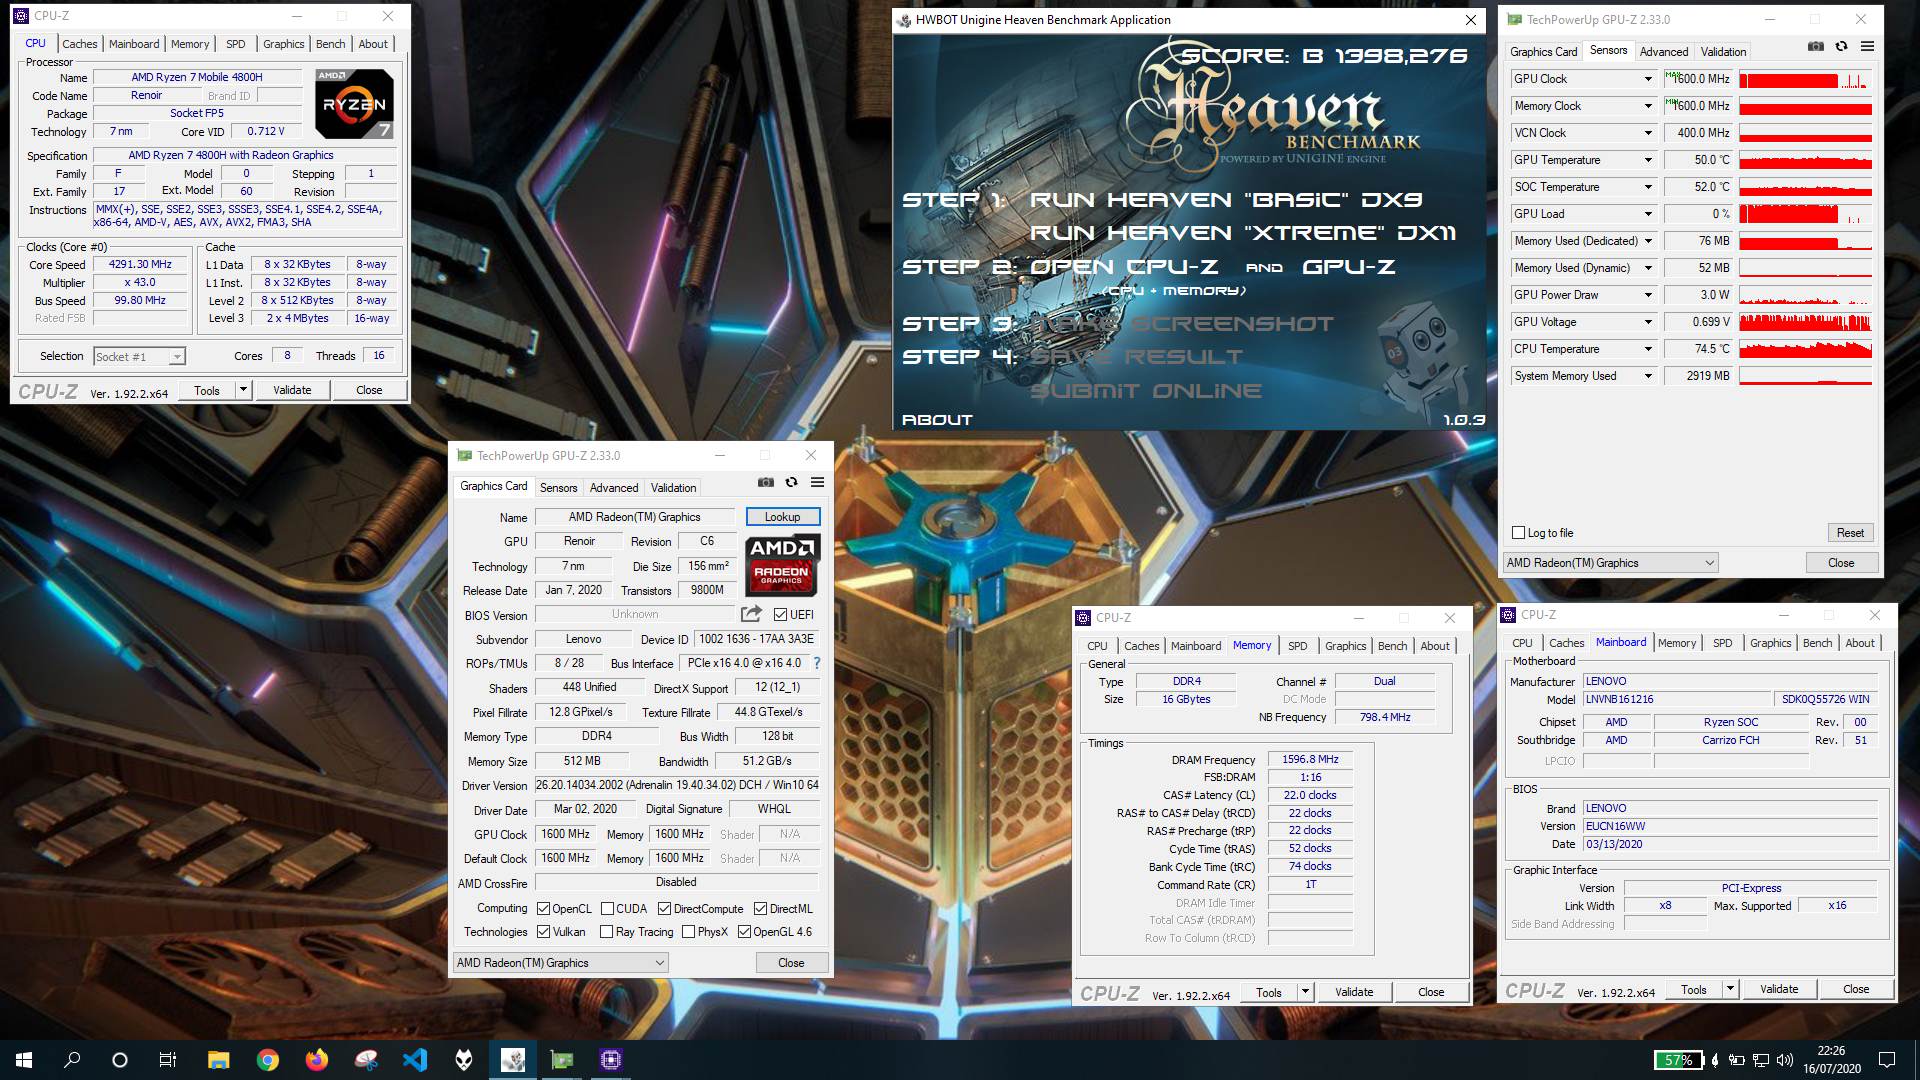
Task: Open GPU Clock sensor dropdown
Action: pyautogui.click(x=1648, y=79)
